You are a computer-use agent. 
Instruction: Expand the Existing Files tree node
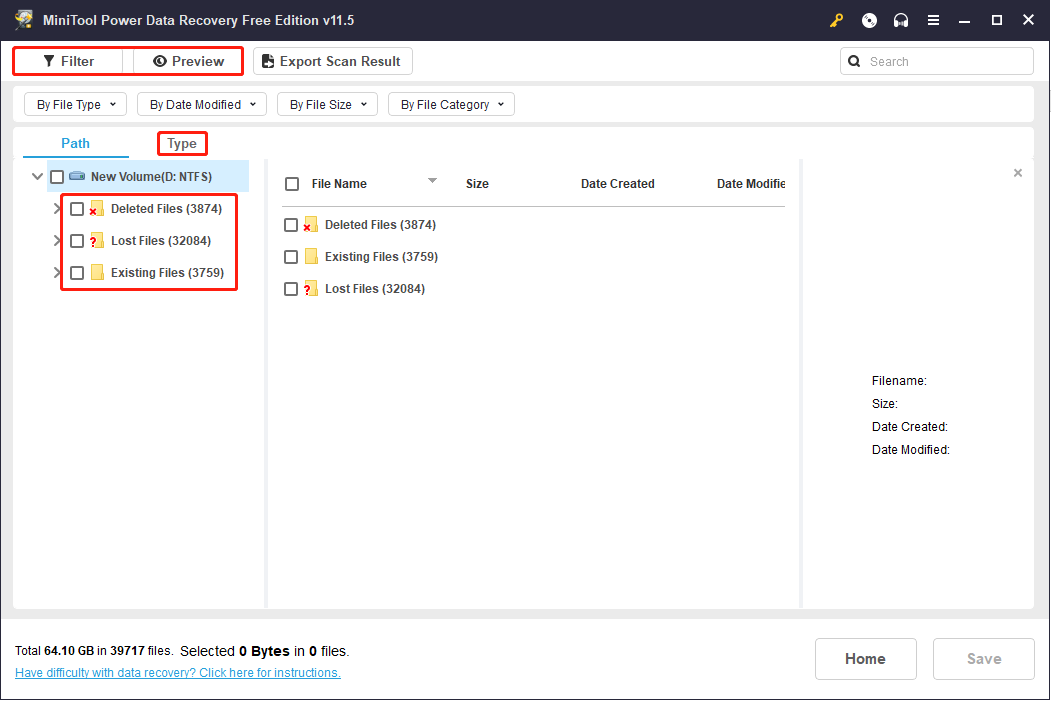[x=57, y=272]
